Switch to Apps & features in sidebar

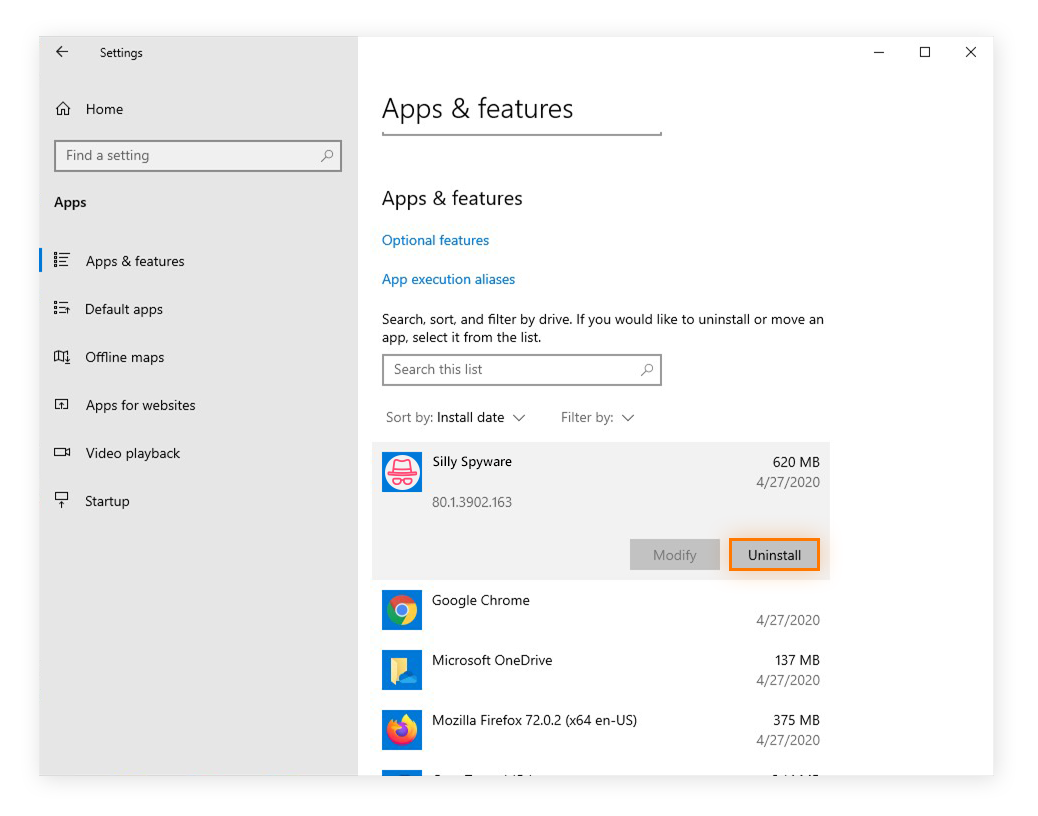tap(135, 261)
